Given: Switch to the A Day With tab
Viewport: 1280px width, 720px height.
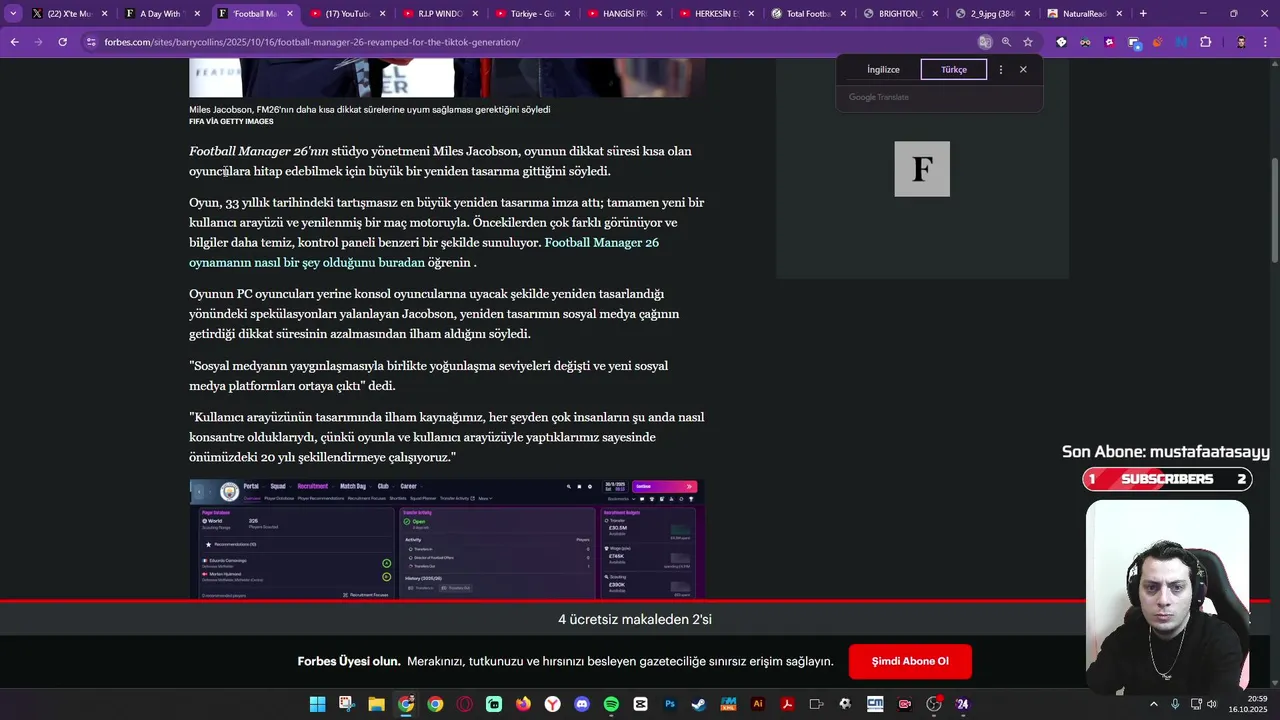Looking at the screenshot, I should tap(160, 14).
